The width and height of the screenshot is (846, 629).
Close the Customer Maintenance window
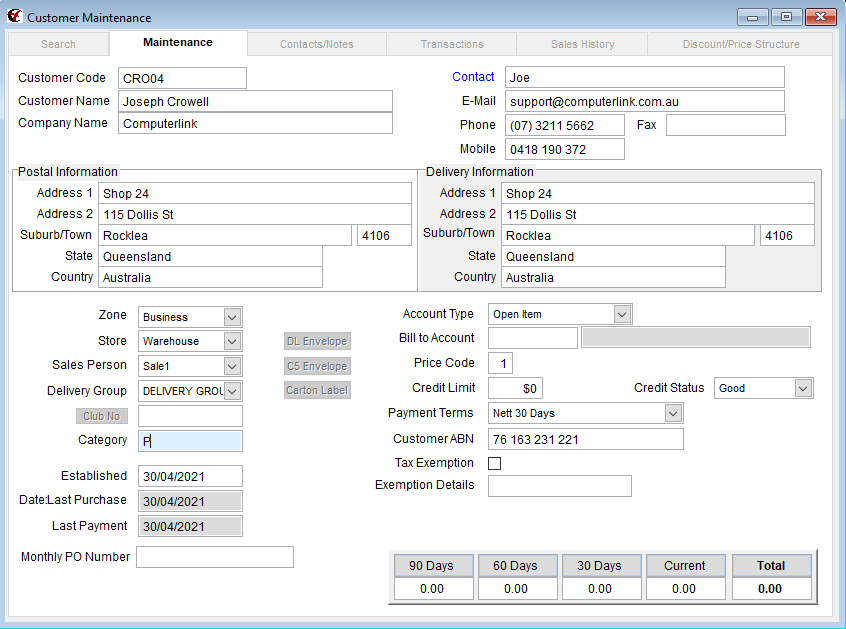[821, 17]
